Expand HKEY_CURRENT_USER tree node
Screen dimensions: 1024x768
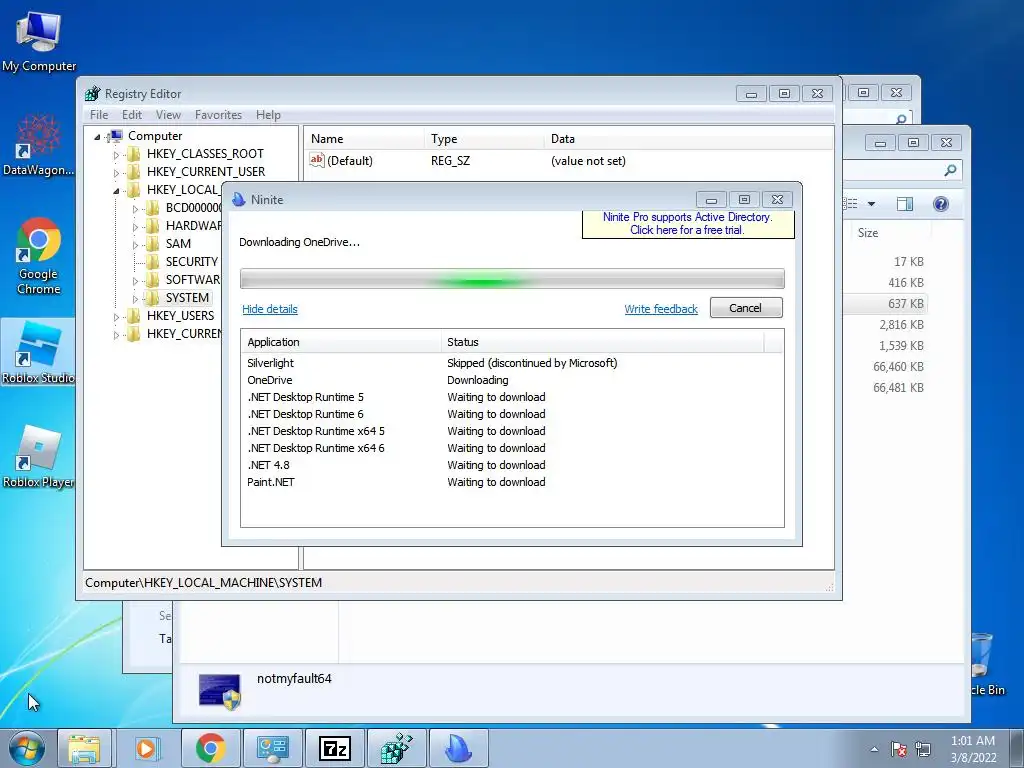tap(116, 172)
